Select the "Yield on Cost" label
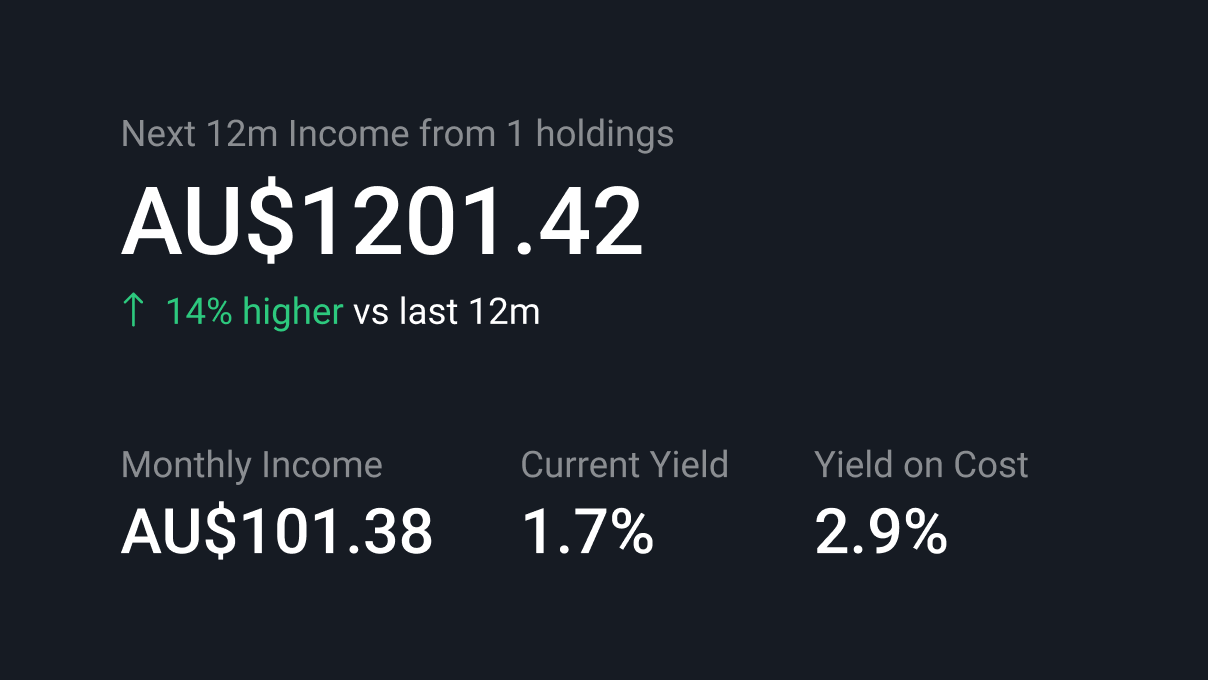 921,465
